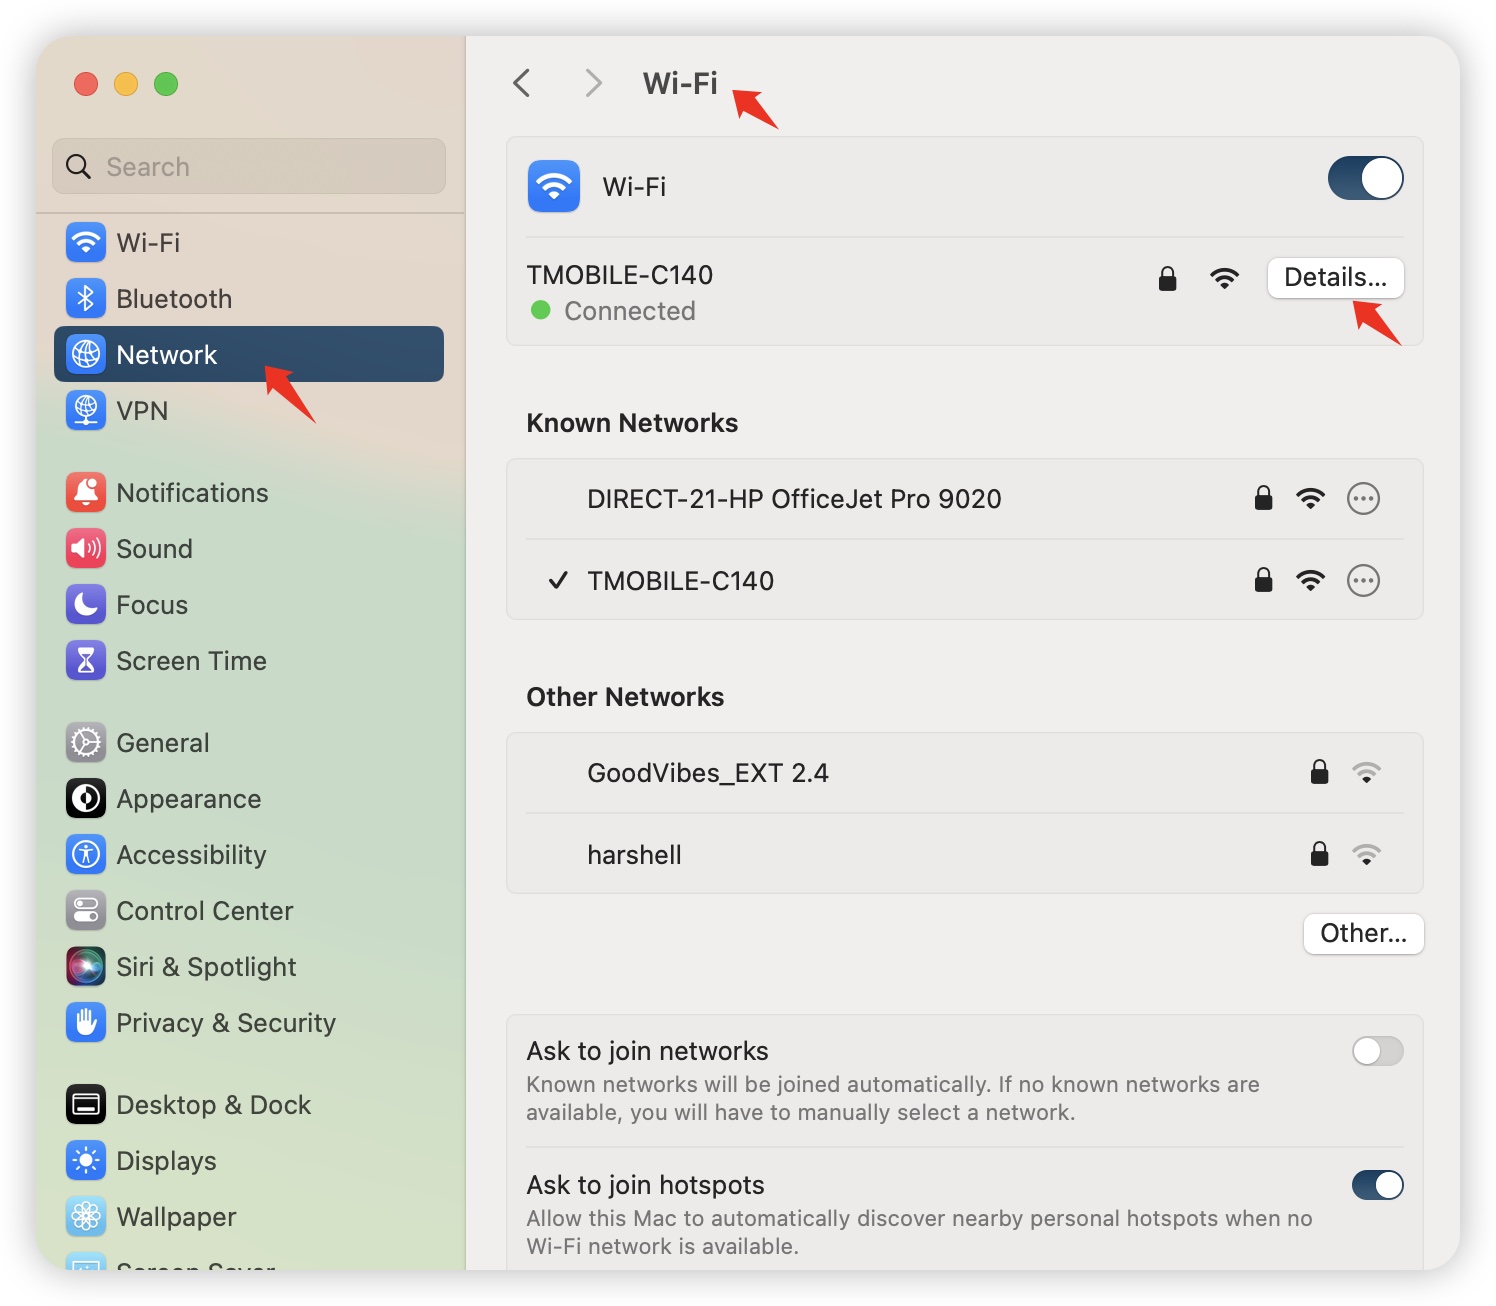Screen dimensions: 1496x1306
Task: Click the Notifications bell icon
Action: [86, 492]
